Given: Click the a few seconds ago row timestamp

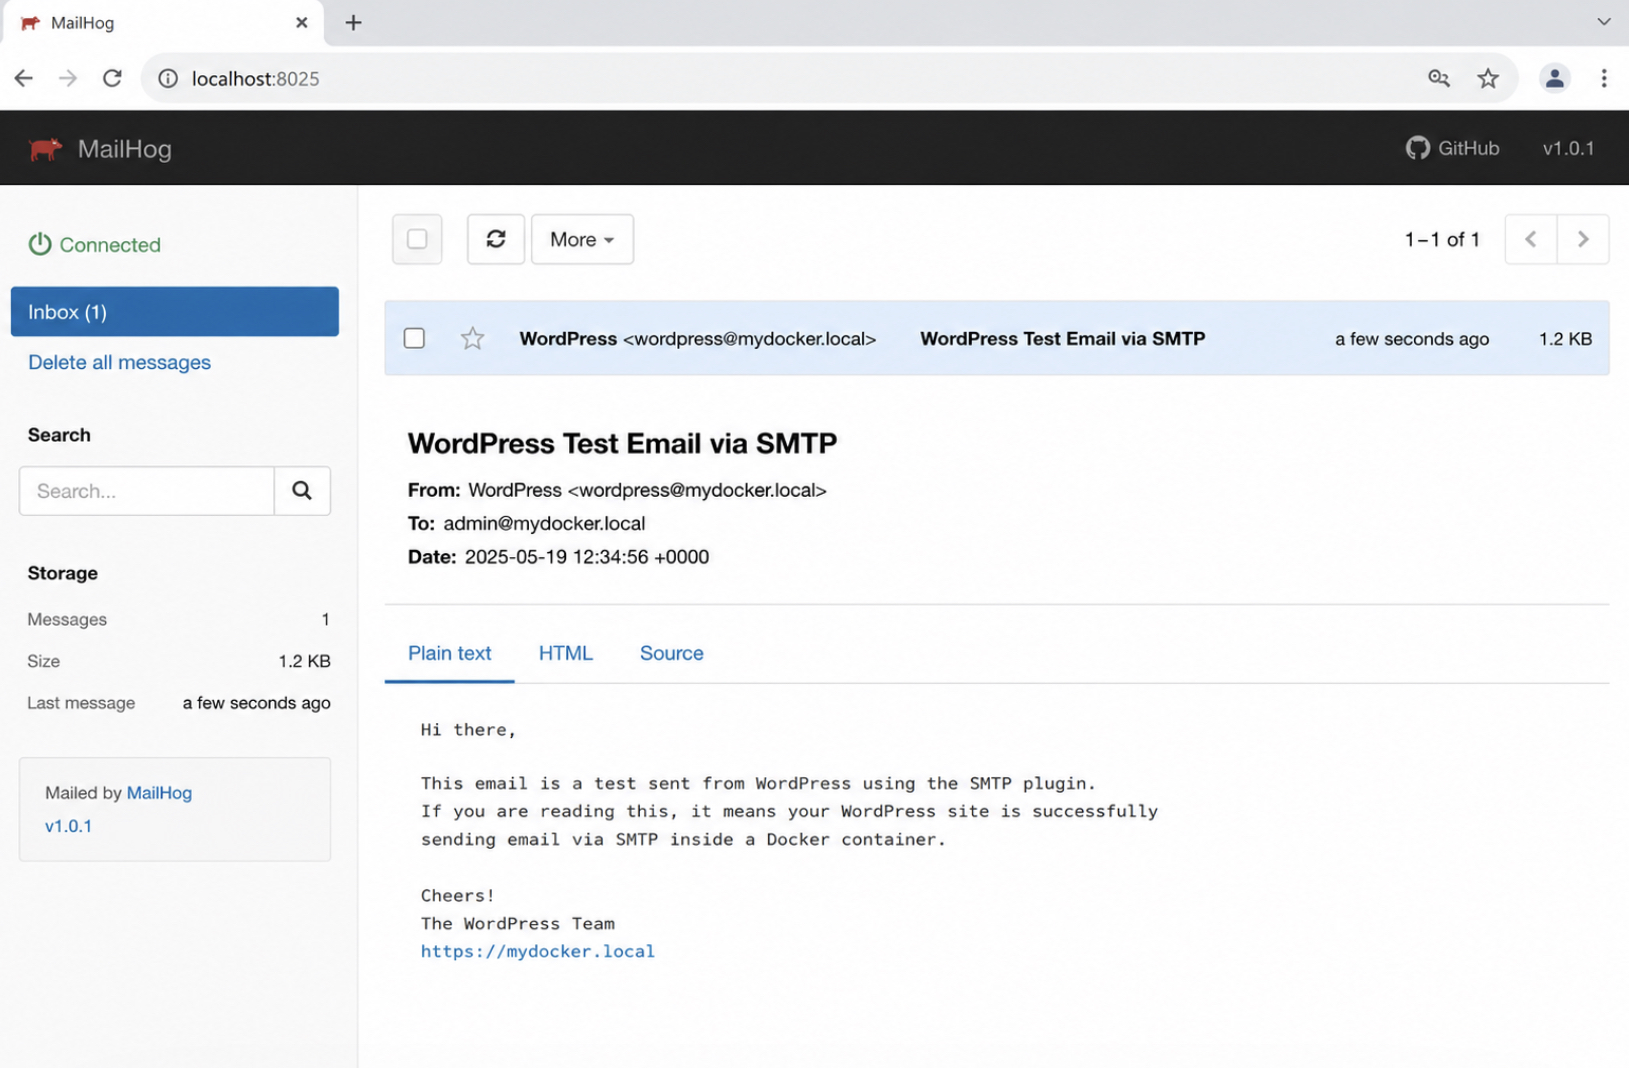Looking at the screenshot, I should click(x=1412, y=339).
